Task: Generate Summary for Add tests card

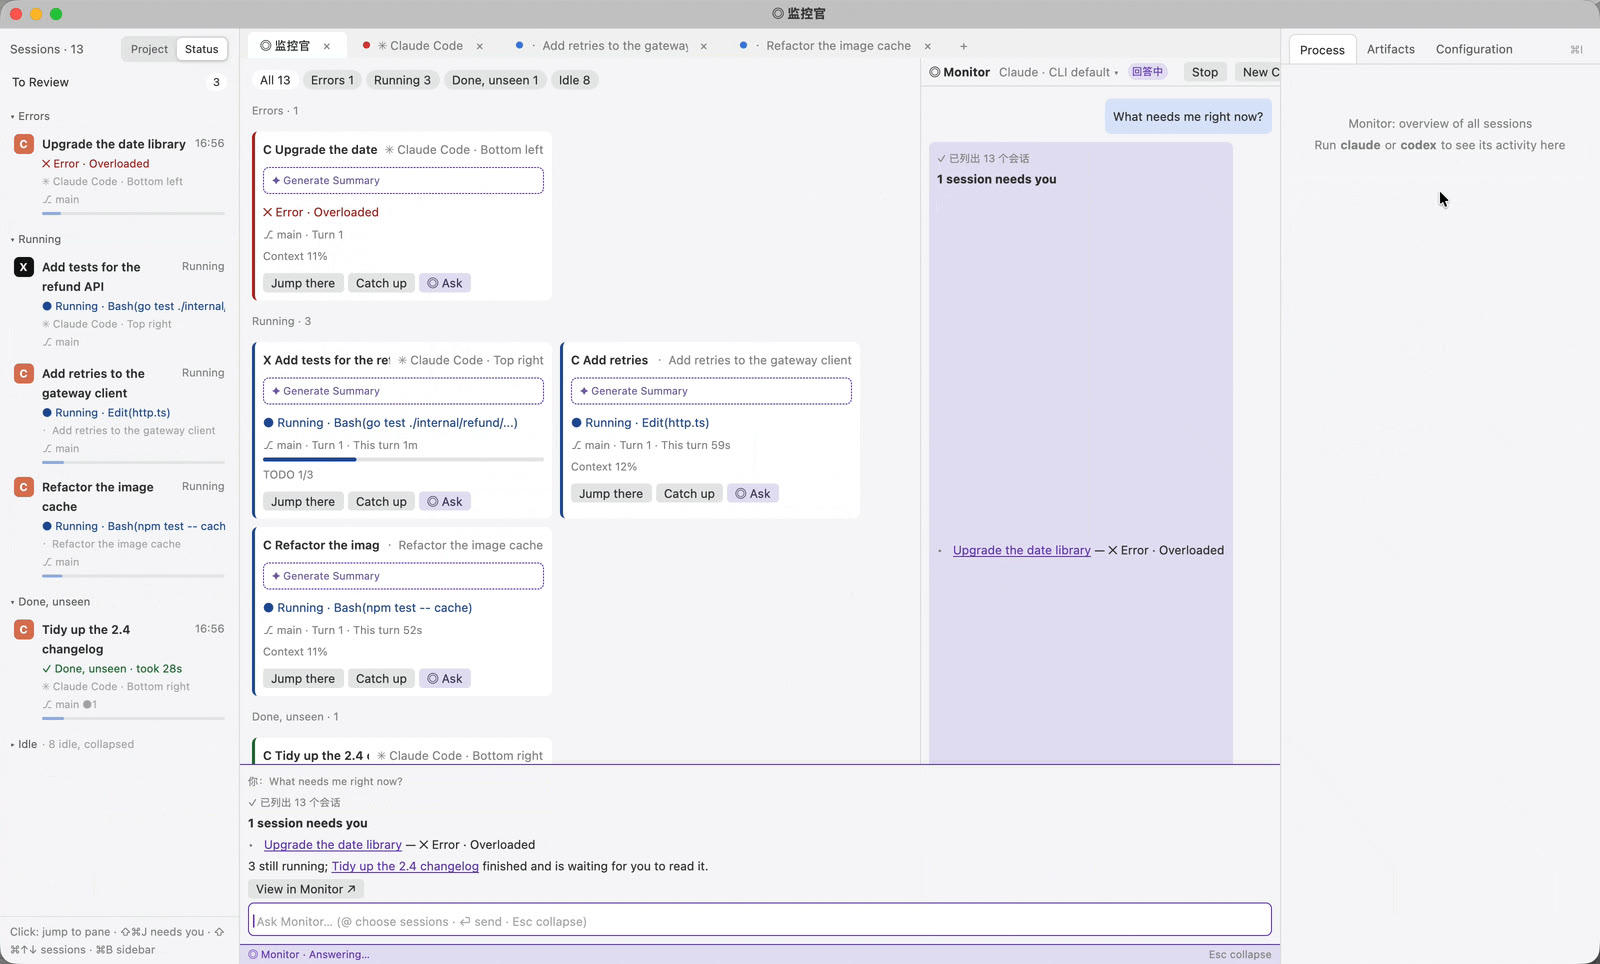Action: pyautogui.click(x=403, y=391)
